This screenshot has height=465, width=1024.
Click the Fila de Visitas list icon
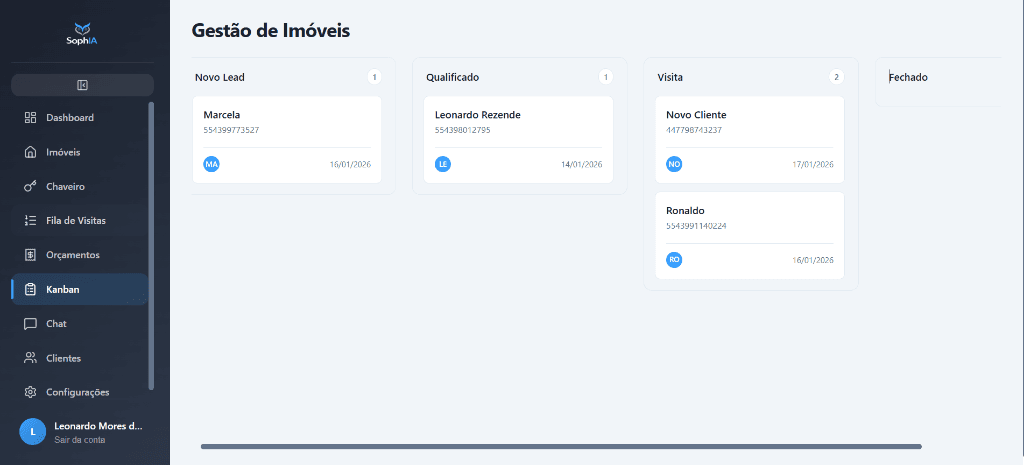[30, 220]
